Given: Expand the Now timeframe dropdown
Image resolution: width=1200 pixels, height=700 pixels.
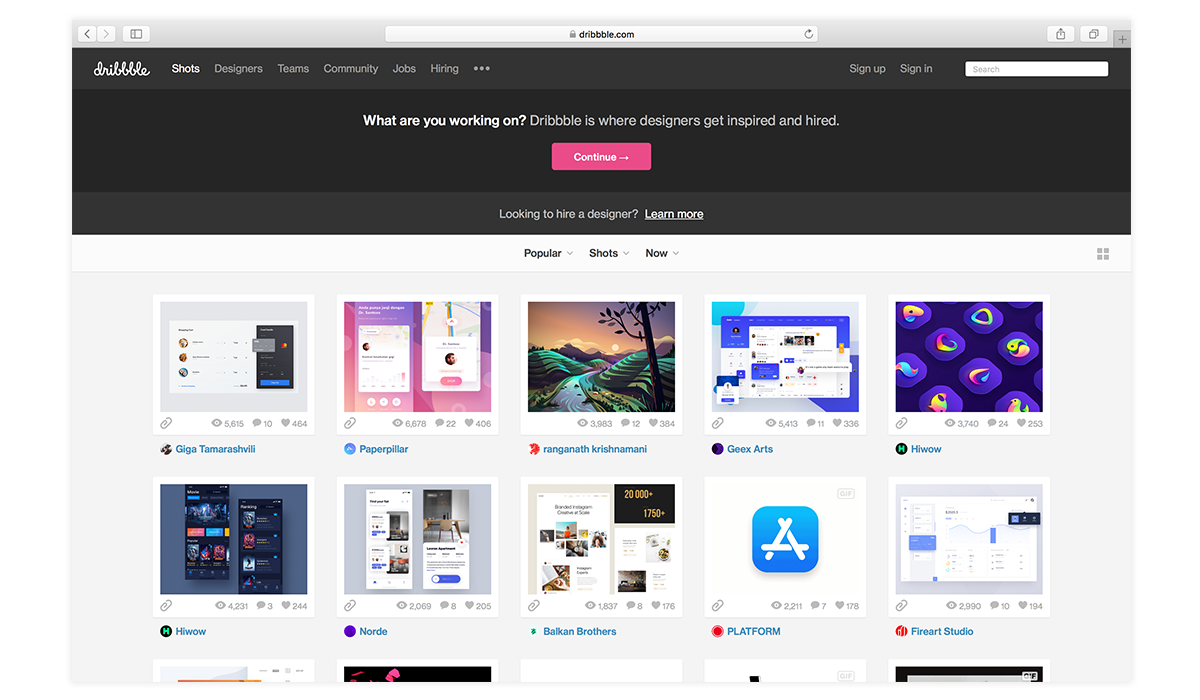Looking at the screenshot, I should click(x=662, y=254).
